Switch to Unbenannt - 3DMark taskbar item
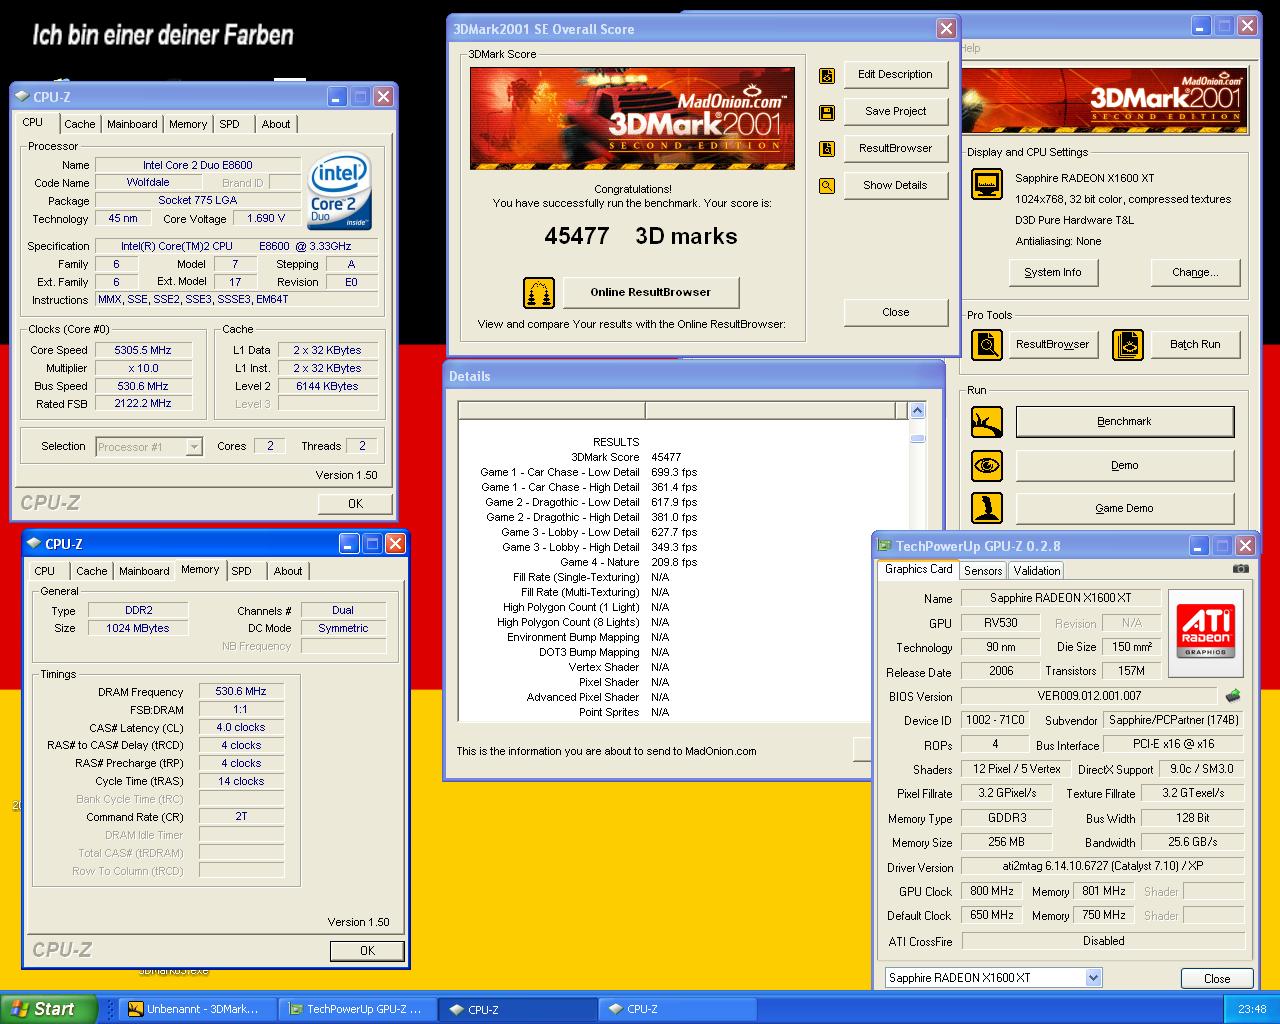The width and height of the screenshot is (1280, 1024). click(197, 1010)
